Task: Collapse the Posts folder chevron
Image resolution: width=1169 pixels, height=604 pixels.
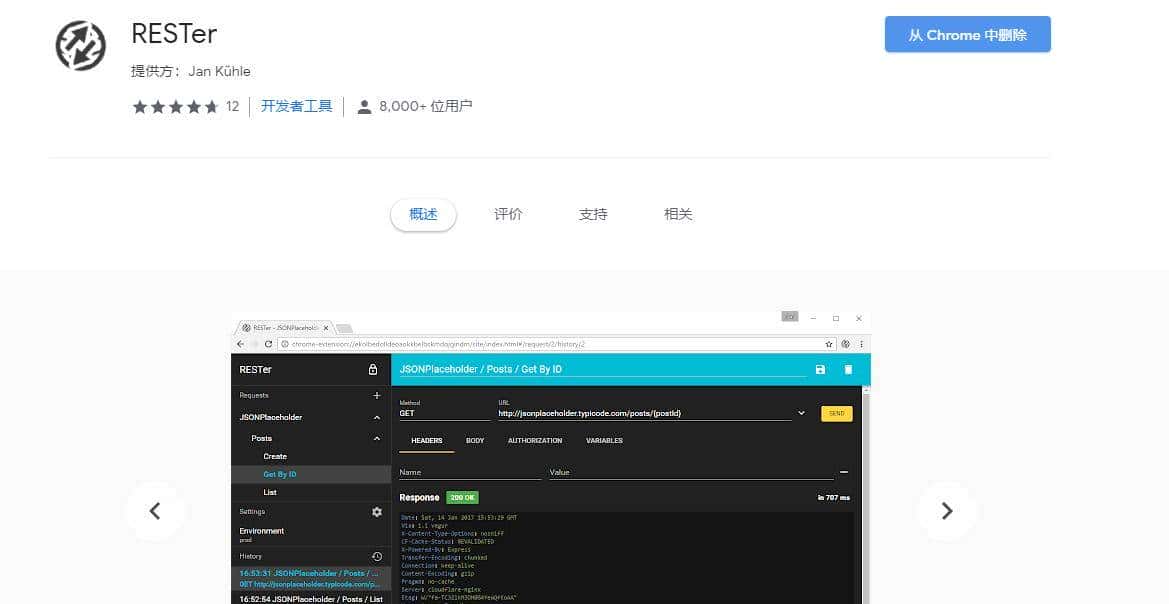Action: click(377, 438)
